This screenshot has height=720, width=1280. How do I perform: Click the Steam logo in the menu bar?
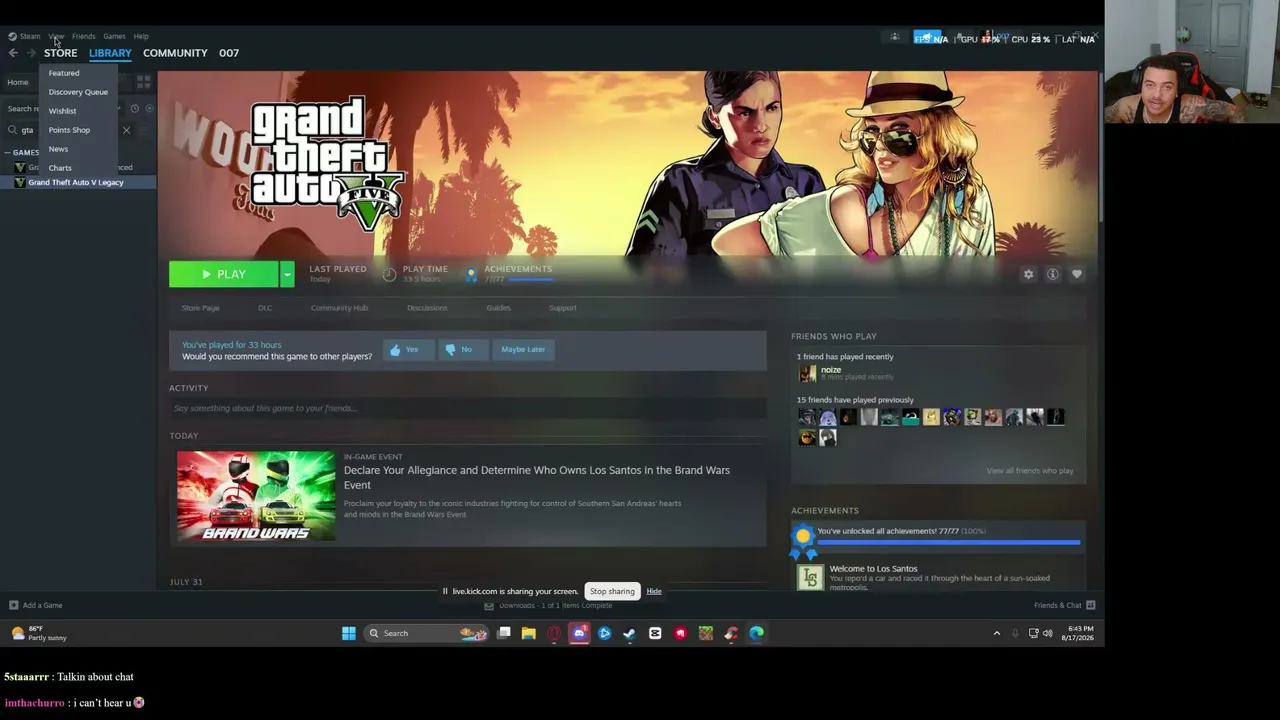tap(13, 37)
